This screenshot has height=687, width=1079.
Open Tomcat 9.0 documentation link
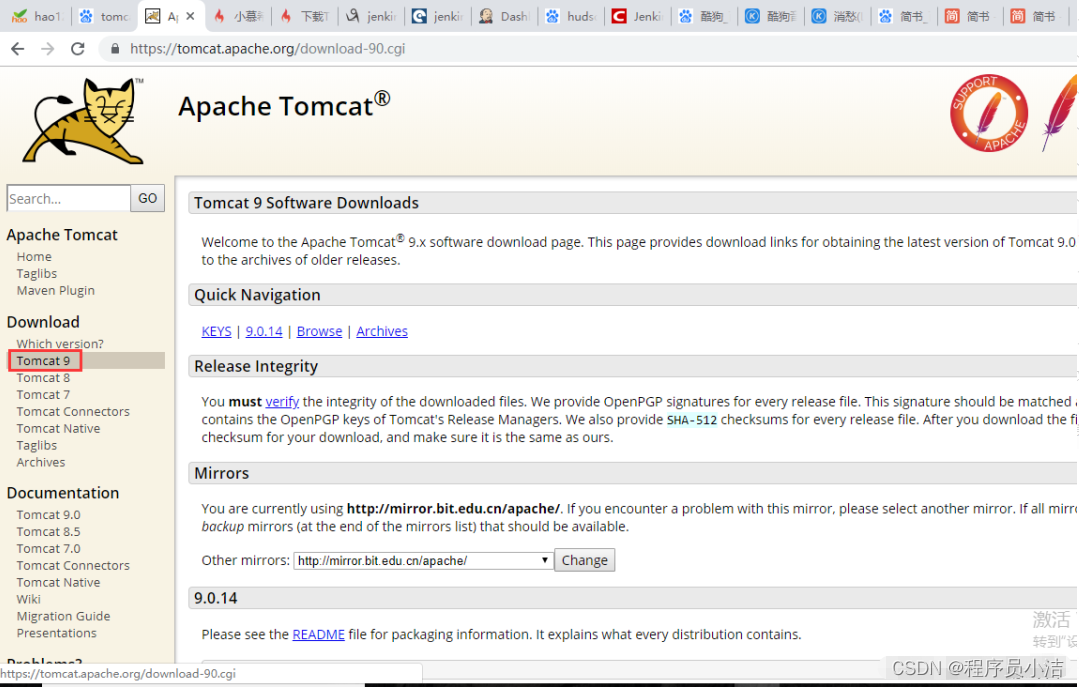pyautogui.click(x=48, y=515)
